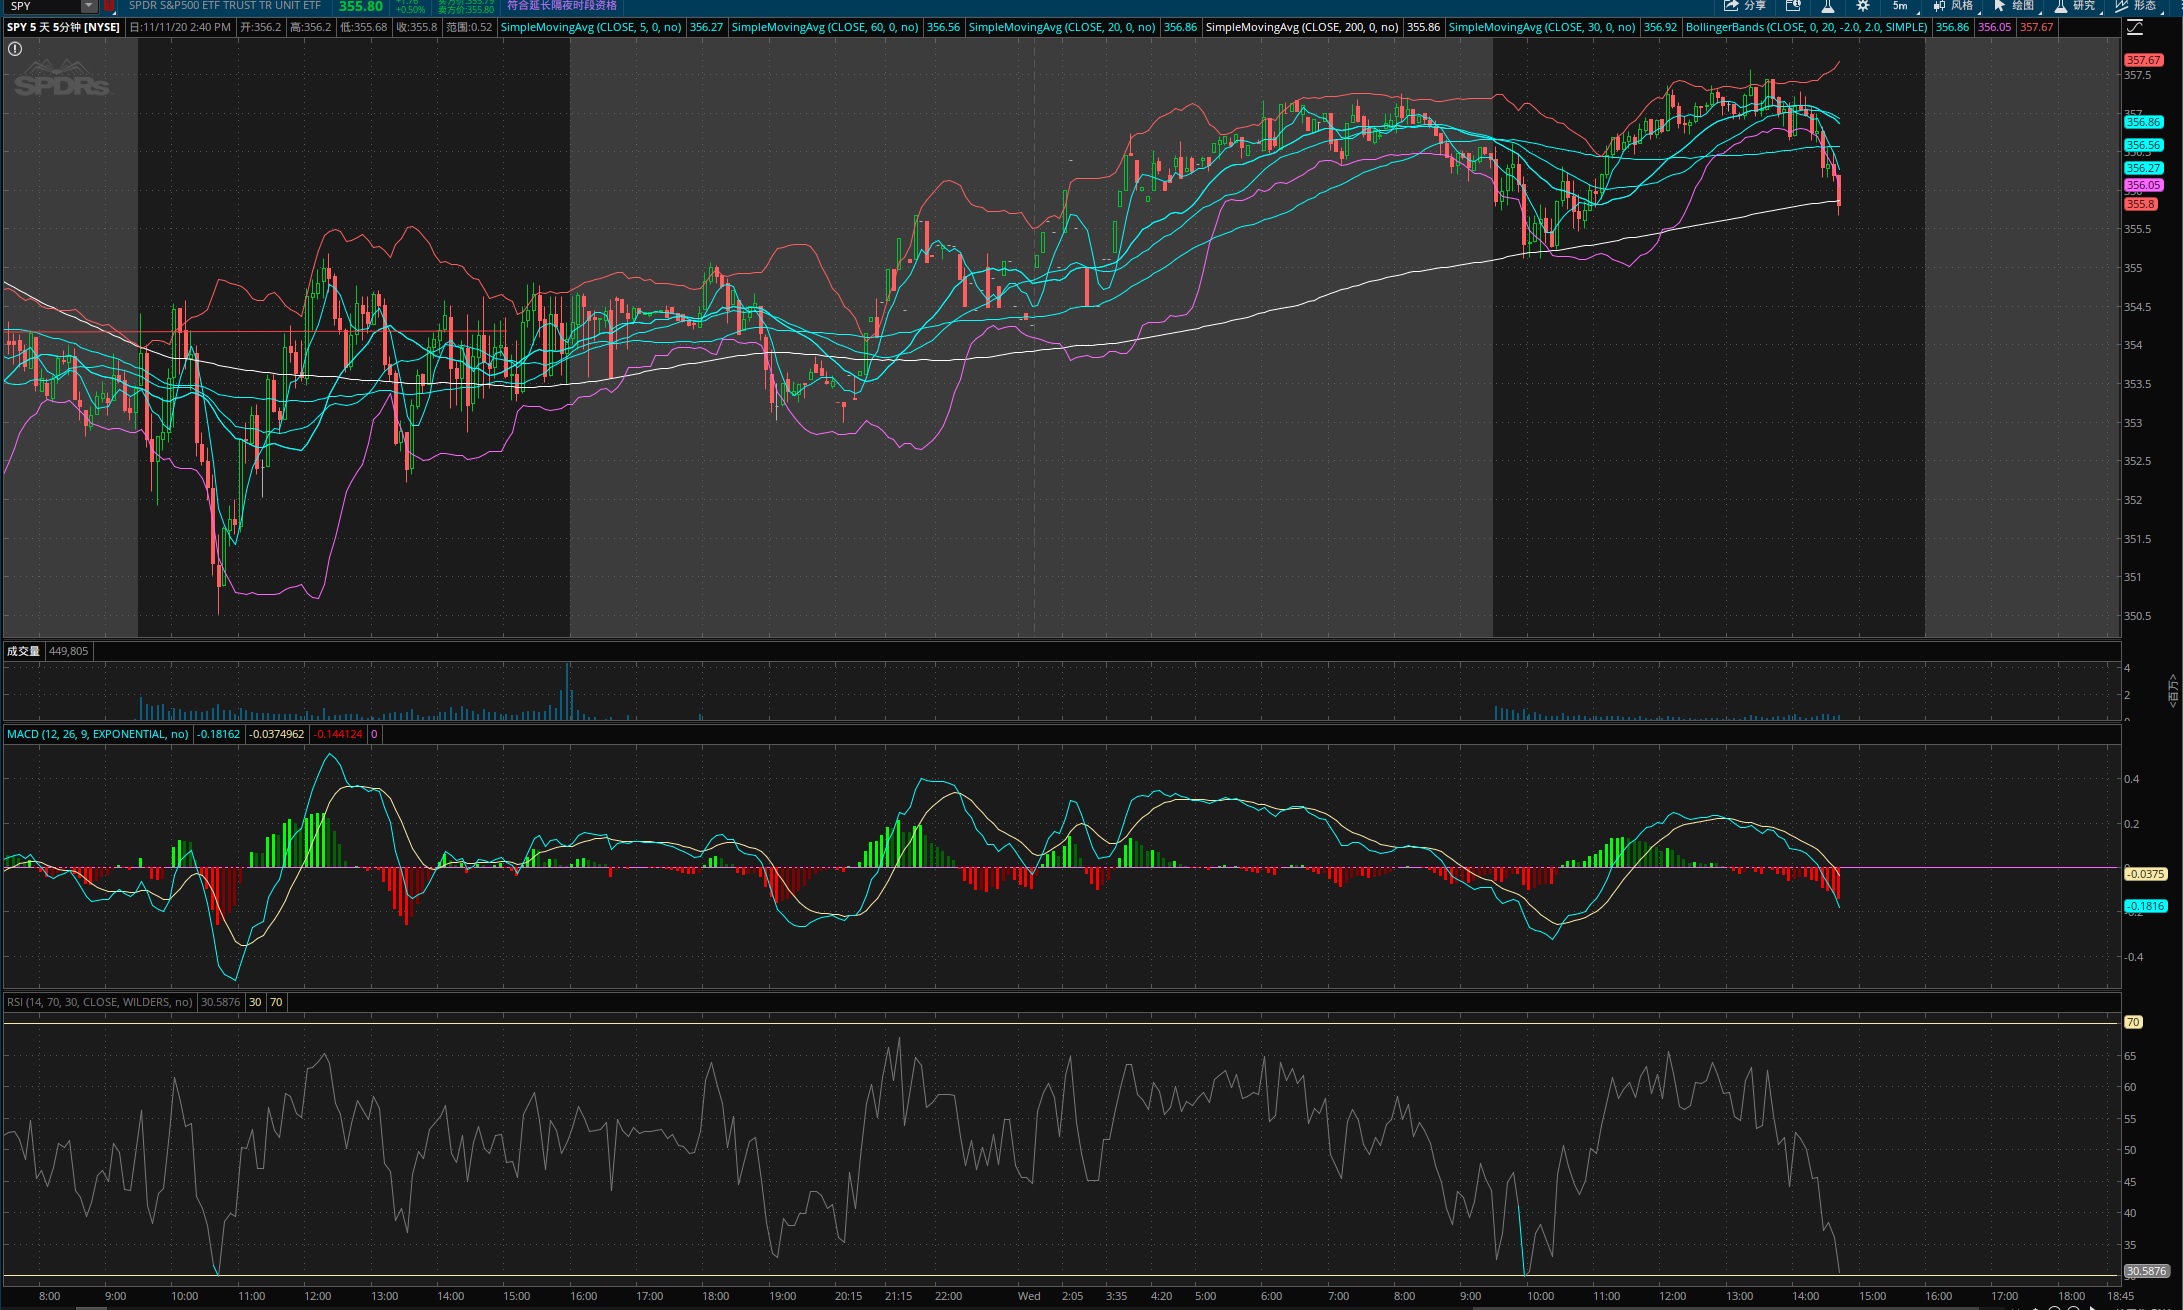Viewport: 2183px width, 1310px height.
Task: Click volume value 449,805
Action: tap(69, 651)
